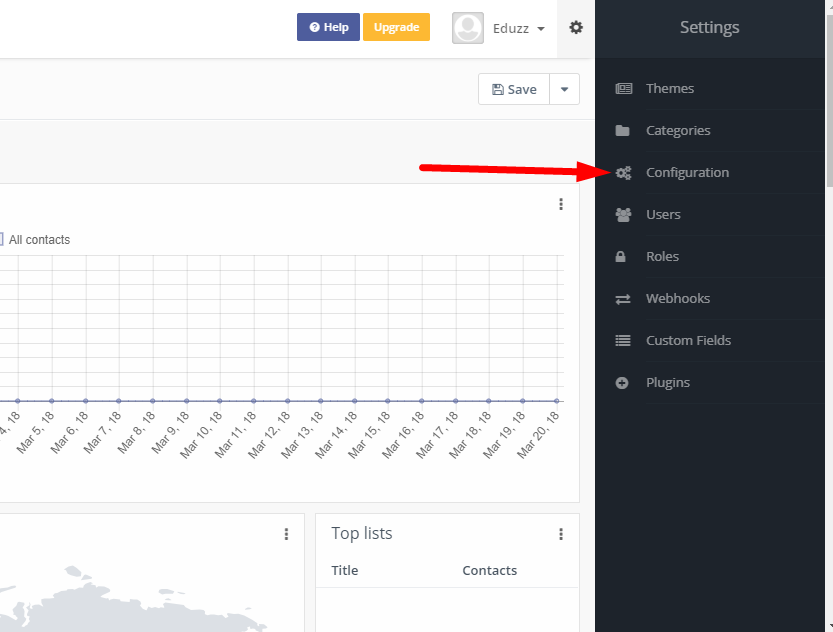The width and height of the screenshot is (833, 632).
Task: Expand the Save button dropdown arrow
Action: click(x=564, y=89)
